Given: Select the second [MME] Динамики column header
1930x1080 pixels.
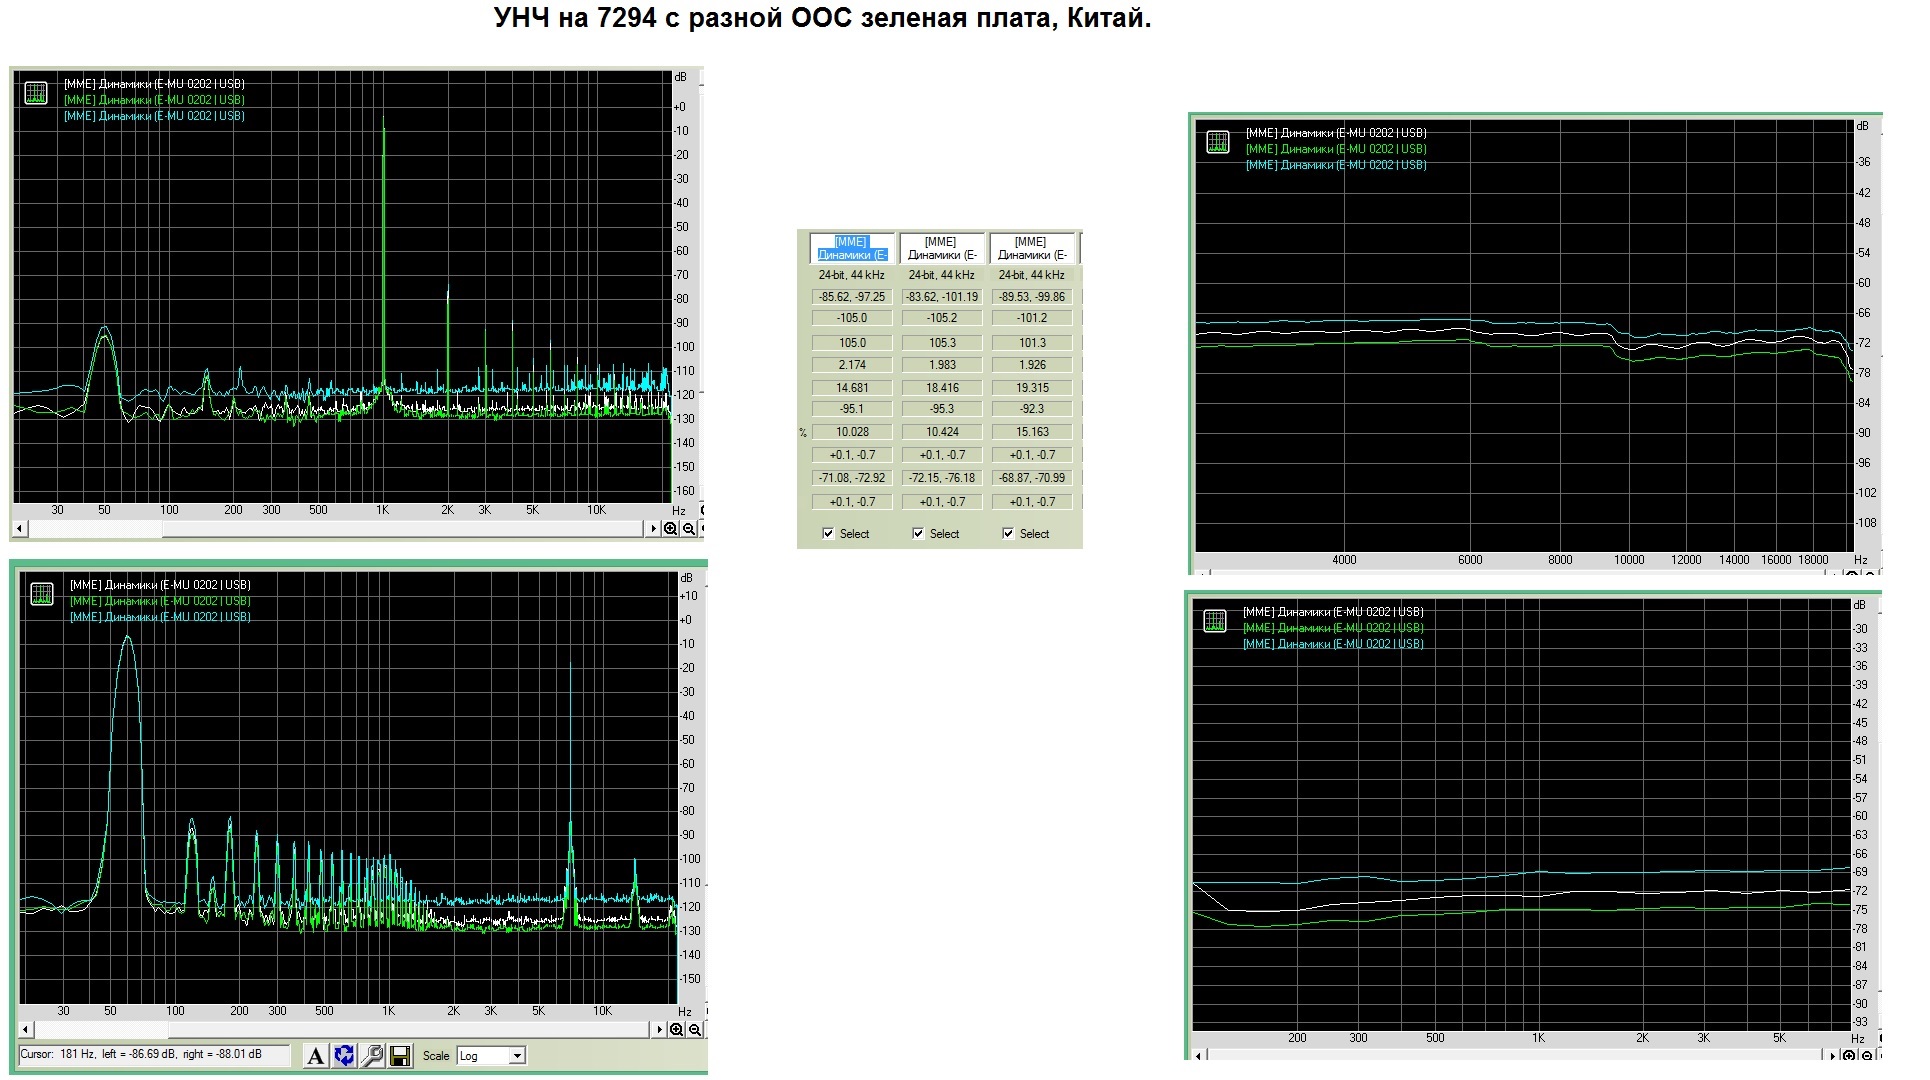Looking at the screenshot, I should (942, 248).
